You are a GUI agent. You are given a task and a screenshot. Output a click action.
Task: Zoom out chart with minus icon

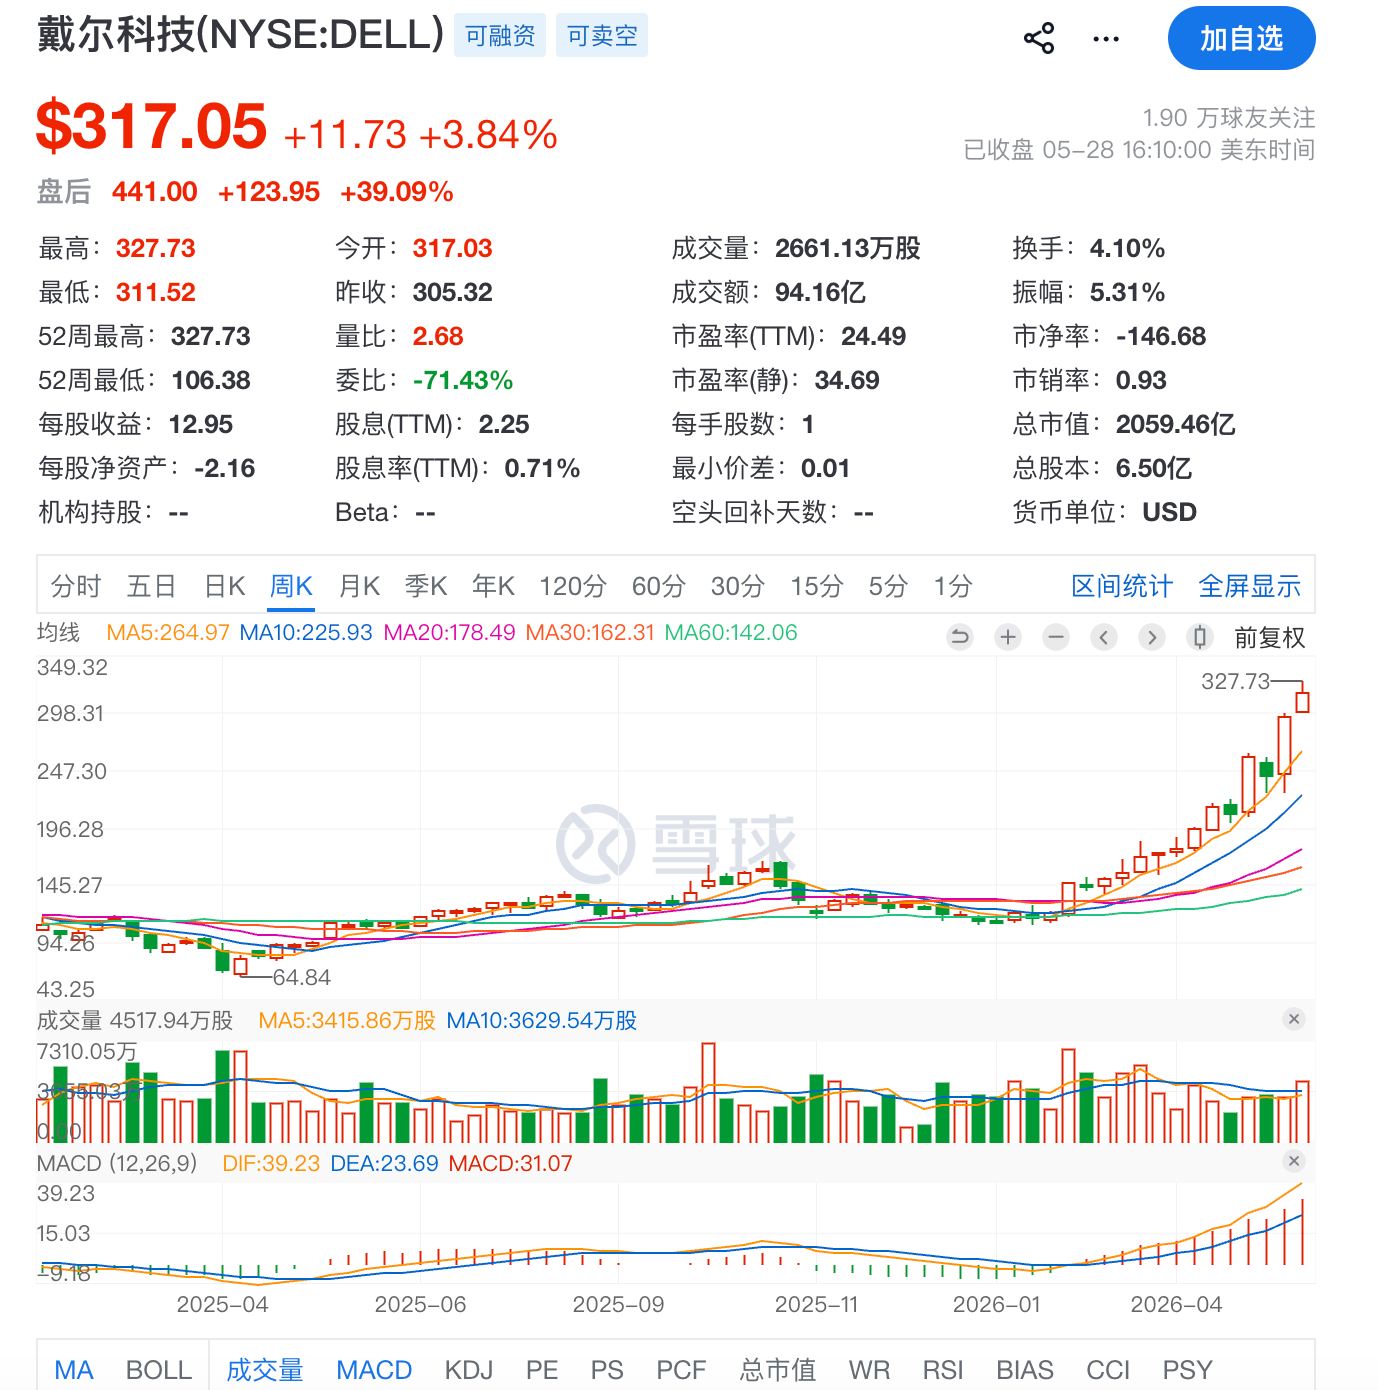click(x=1056, y=637)
